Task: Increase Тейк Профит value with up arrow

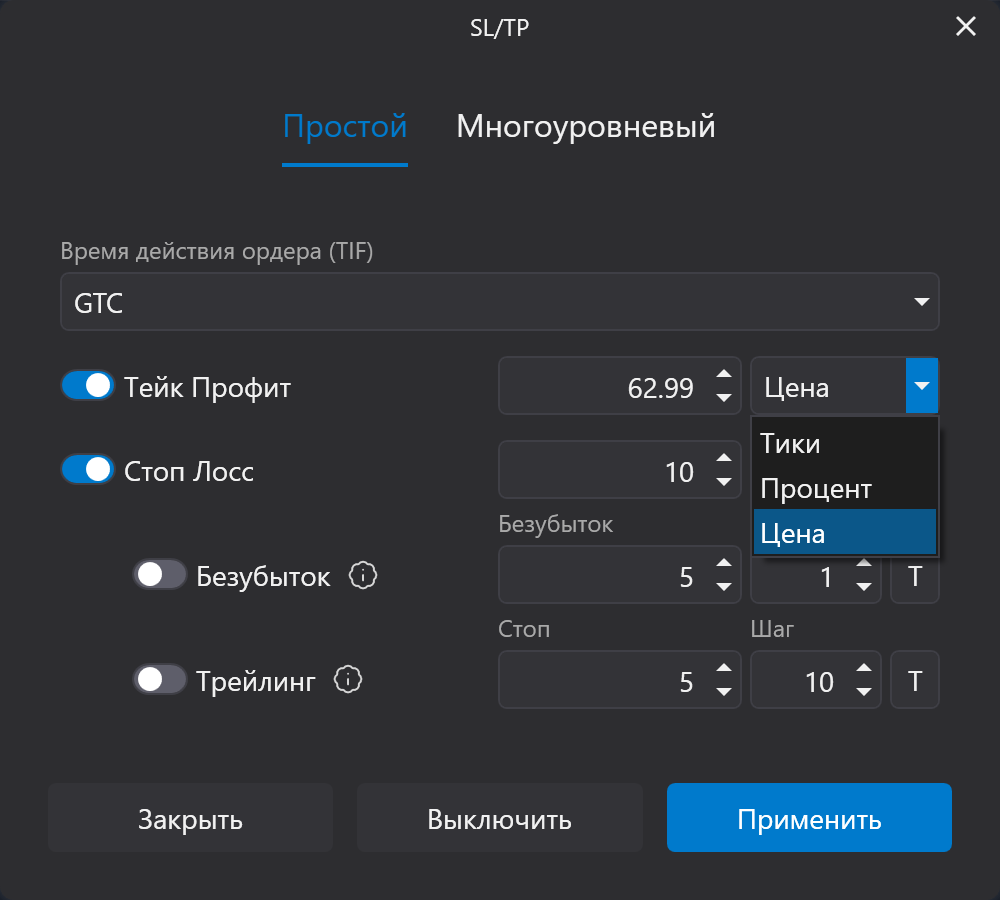Action: point(724,376)
